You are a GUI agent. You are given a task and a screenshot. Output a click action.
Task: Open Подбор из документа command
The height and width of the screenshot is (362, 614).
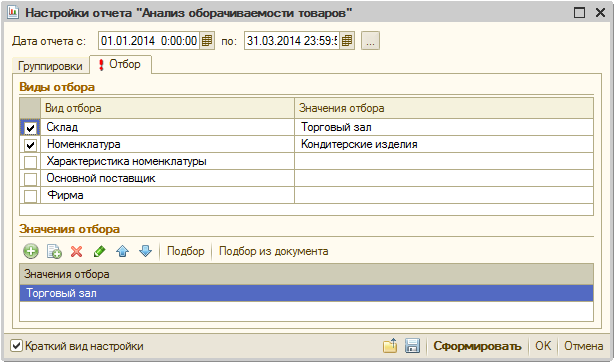tap(273, 251)
